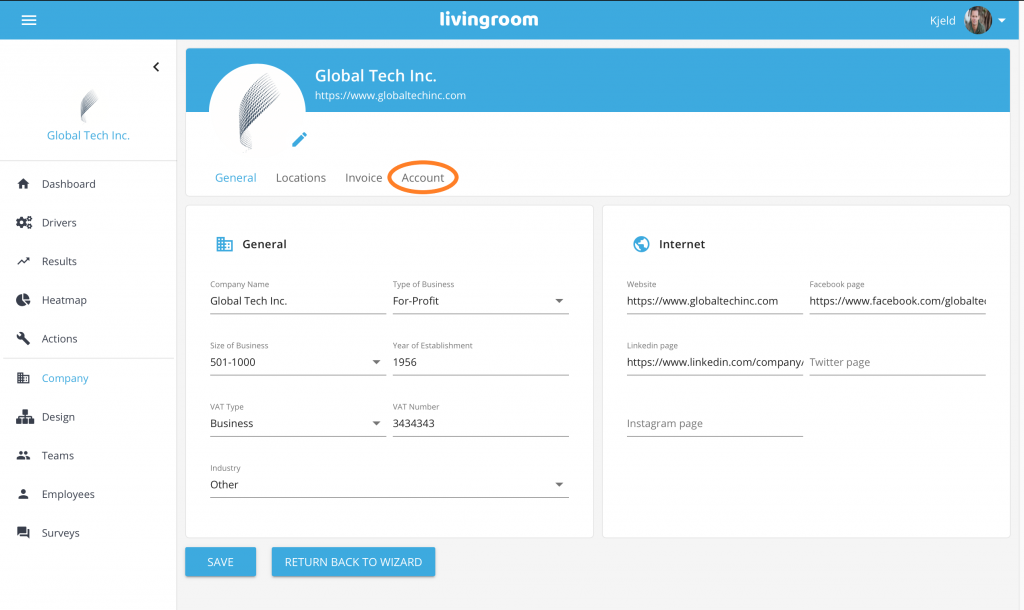Click the Kjeld username text
Viewport: 1024px width, 610px height.
tap(942, 21)
